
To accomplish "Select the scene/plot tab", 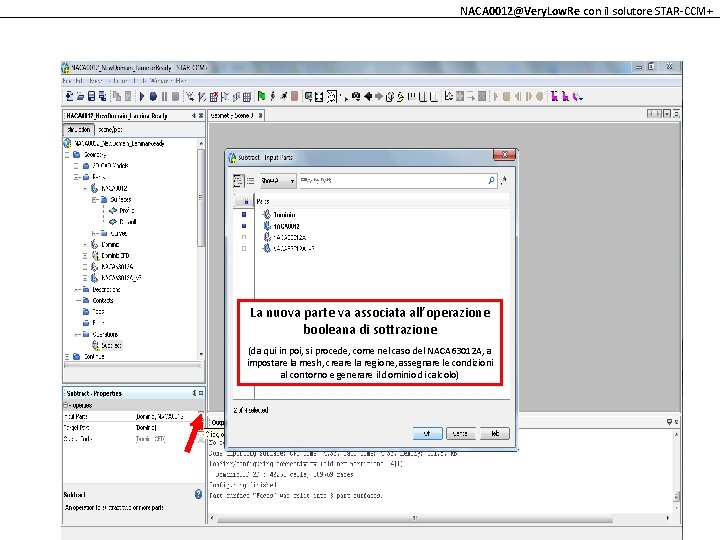I will [110, 129].
